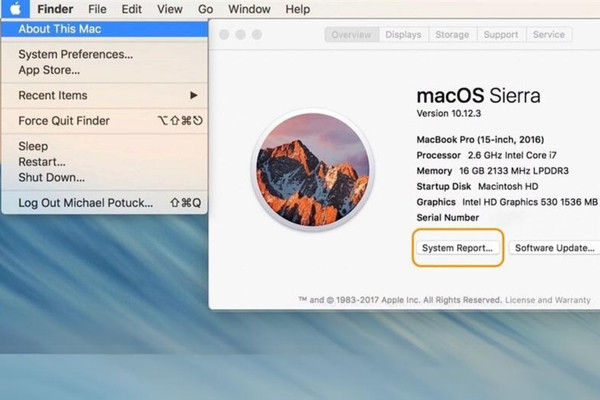Click the 16 GB 2133 MHz LPDDR3 value
Image resolution: width=600 pixels, height=400 pixels.
514,171
